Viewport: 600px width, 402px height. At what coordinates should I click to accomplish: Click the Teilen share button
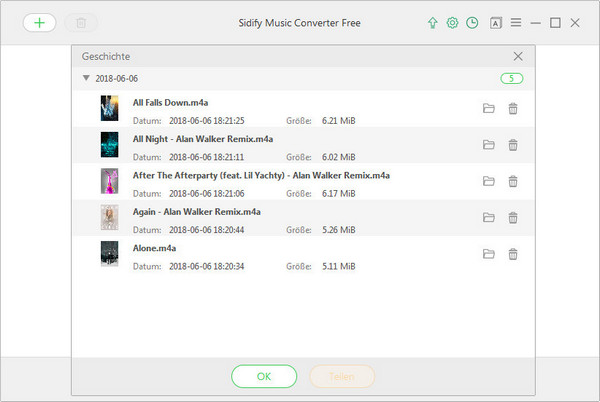pos(342,376)
